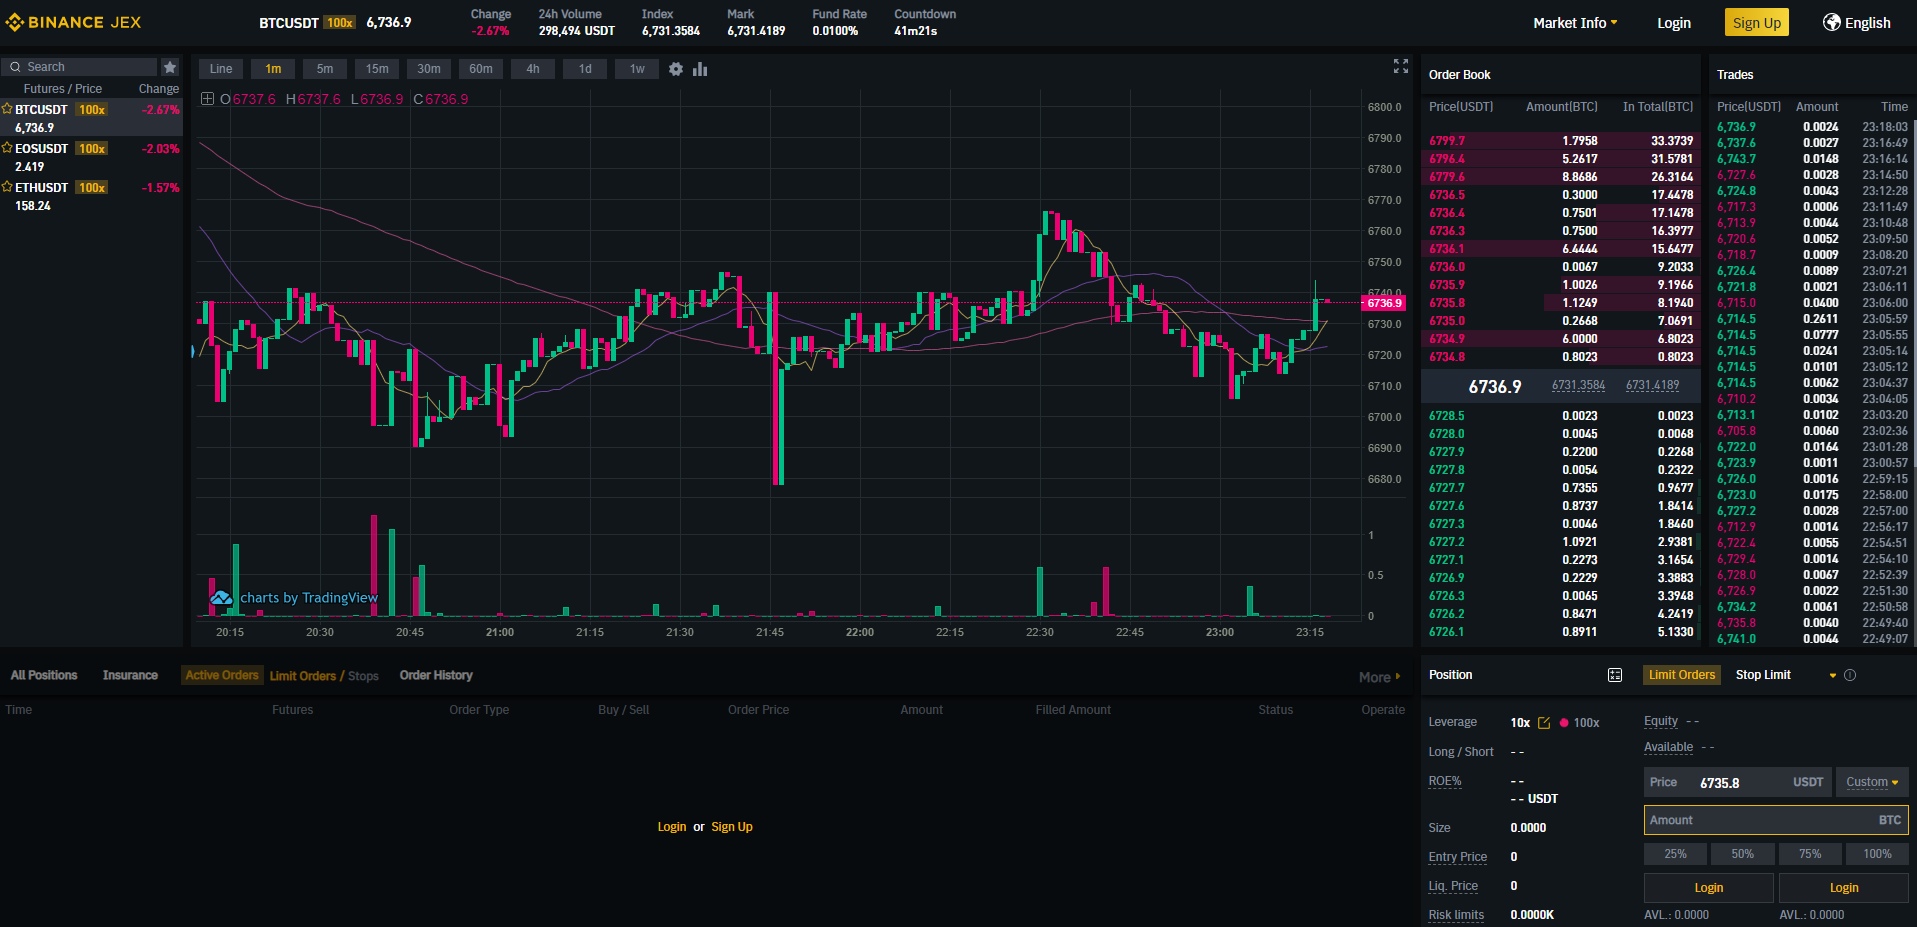Set amount to 25%
Viewport: 1917px width, 927px height.
click(1676, 854)
